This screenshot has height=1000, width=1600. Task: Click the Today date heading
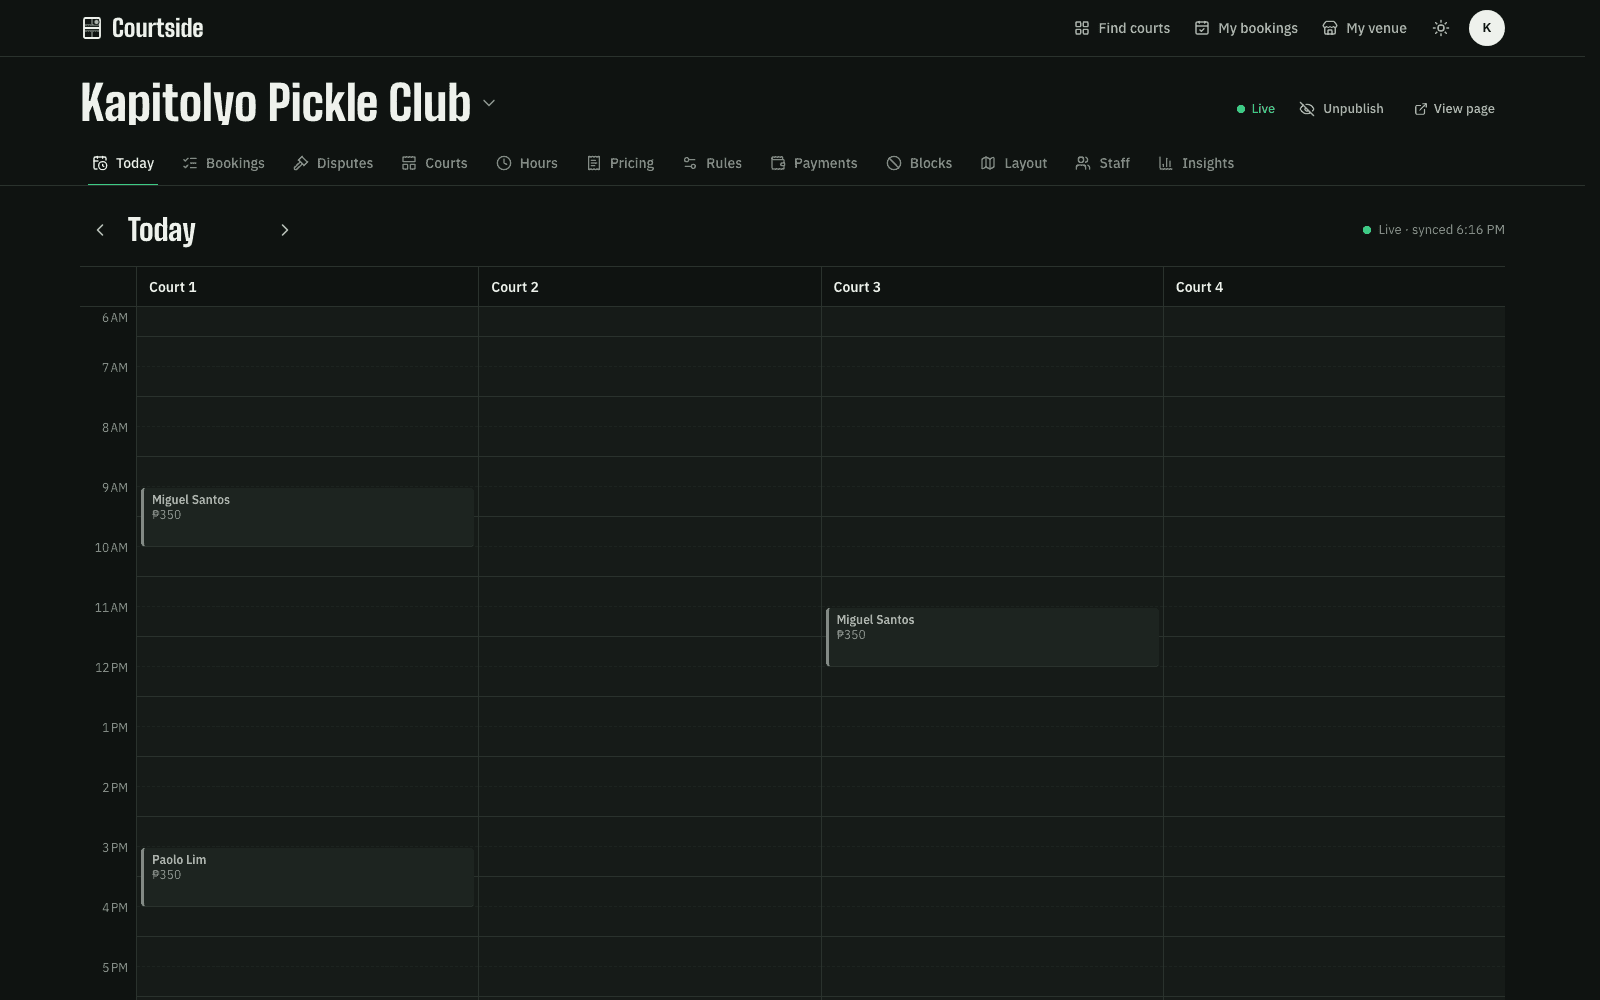[x=162, y=230]
